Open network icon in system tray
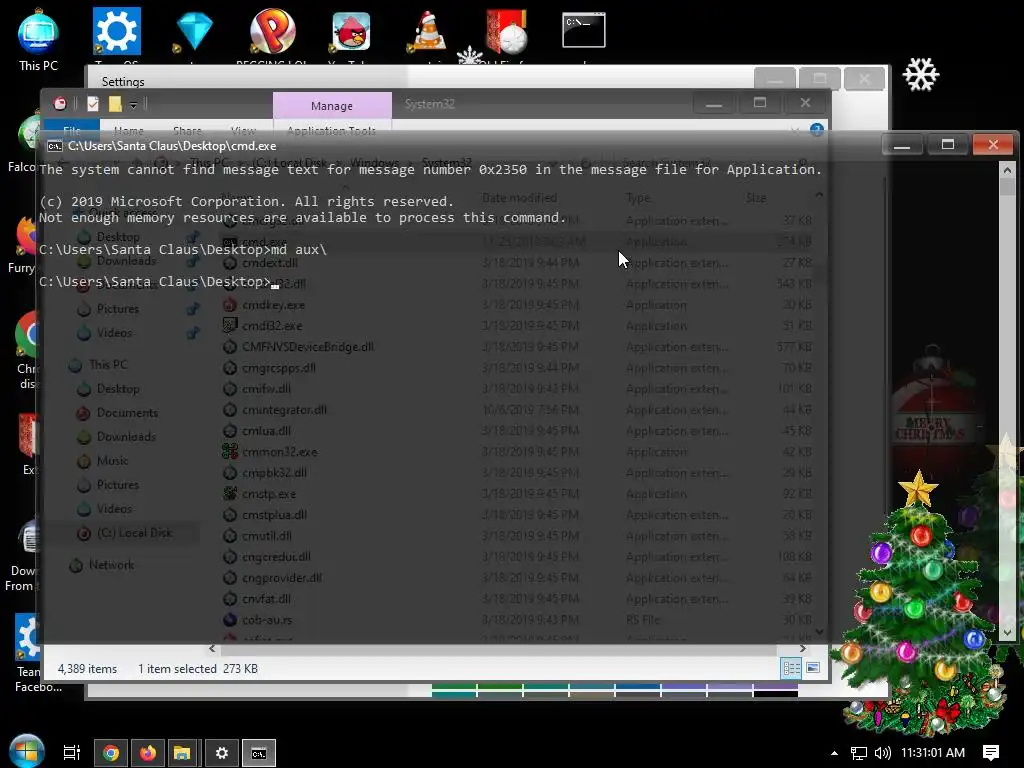 [859, 753]
